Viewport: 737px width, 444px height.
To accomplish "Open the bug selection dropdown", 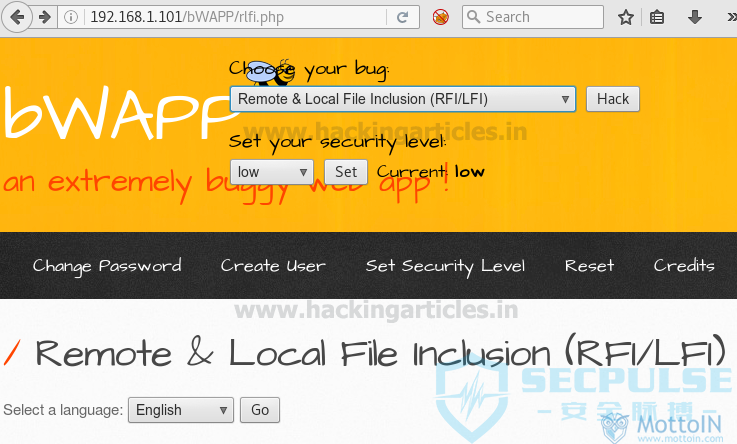I will [403, 99].
